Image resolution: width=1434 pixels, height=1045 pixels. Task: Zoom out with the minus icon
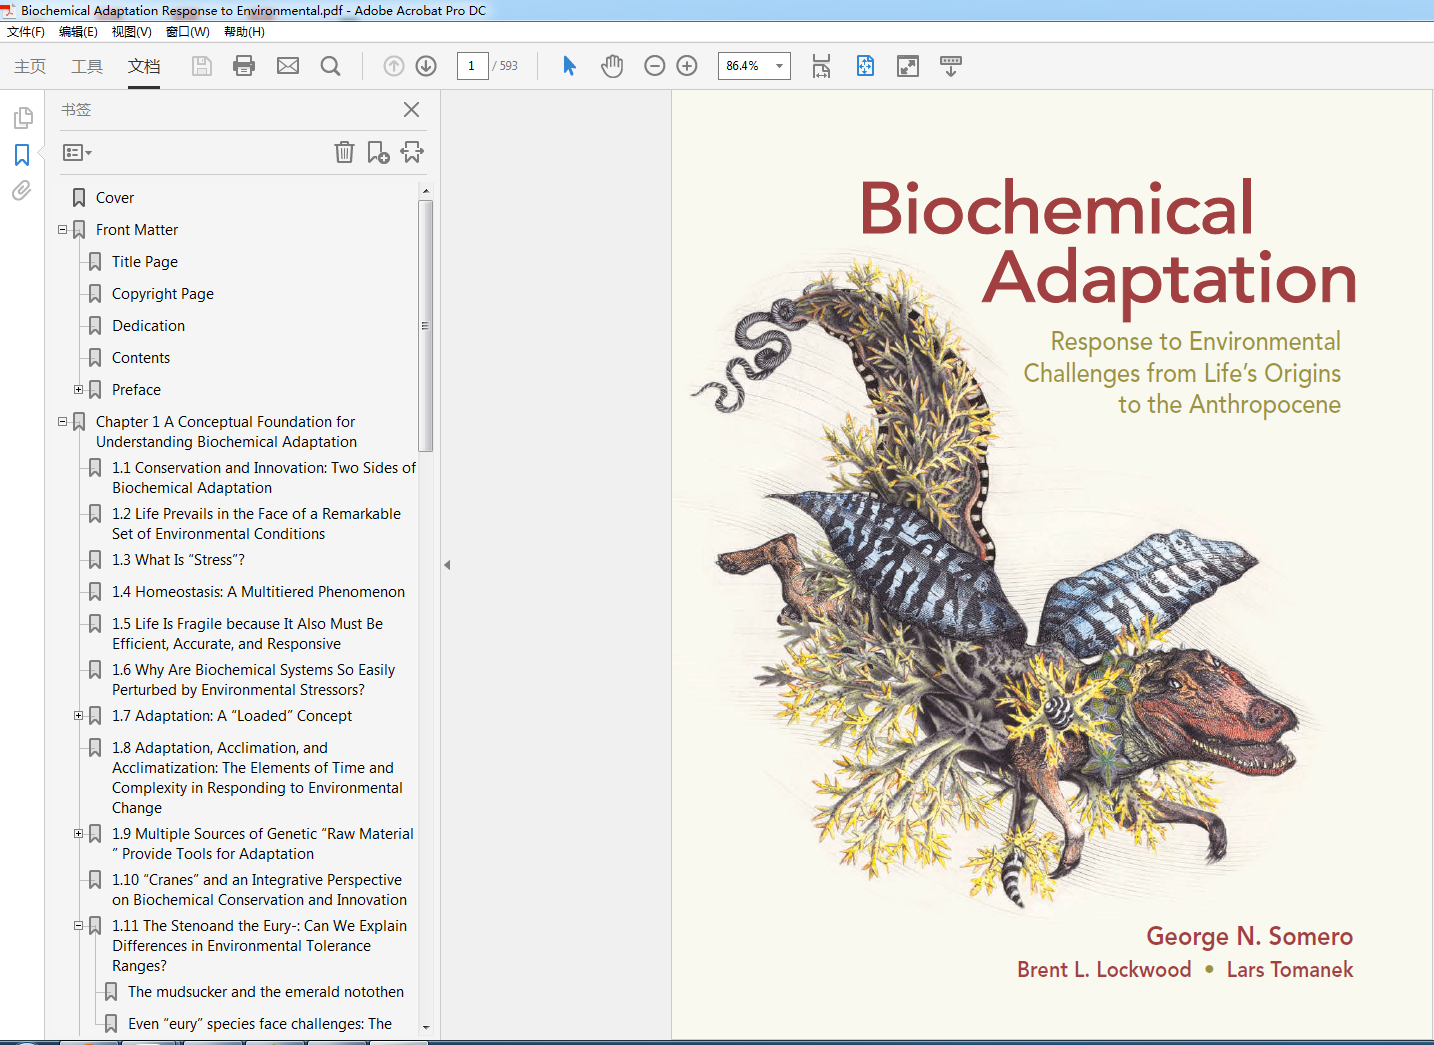[655, 66]
